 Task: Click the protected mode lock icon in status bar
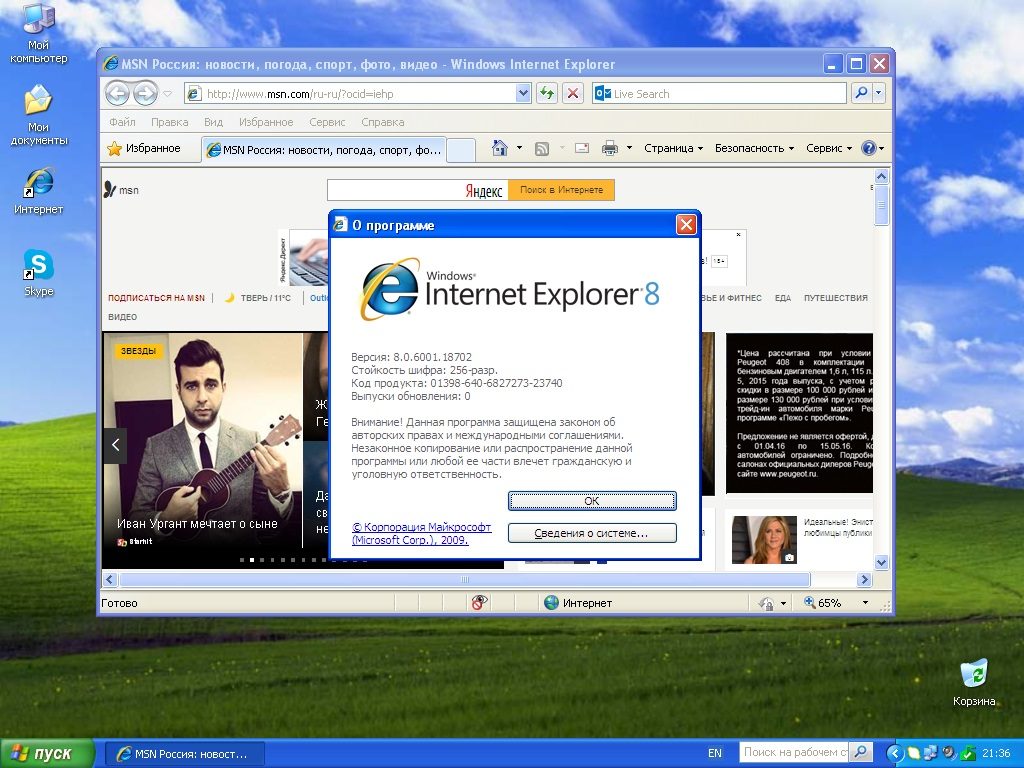tap(767, 603)
